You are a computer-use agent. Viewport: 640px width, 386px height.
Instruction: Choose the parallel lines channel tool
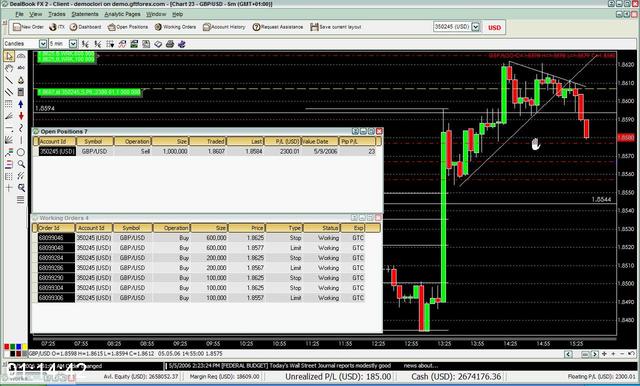tap(9, 92)
